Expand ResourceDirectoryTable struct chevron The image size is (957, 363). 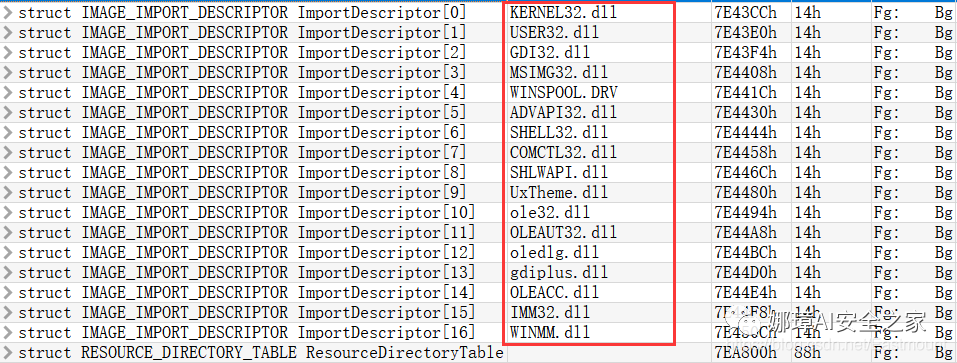click(x=7, y=353)
